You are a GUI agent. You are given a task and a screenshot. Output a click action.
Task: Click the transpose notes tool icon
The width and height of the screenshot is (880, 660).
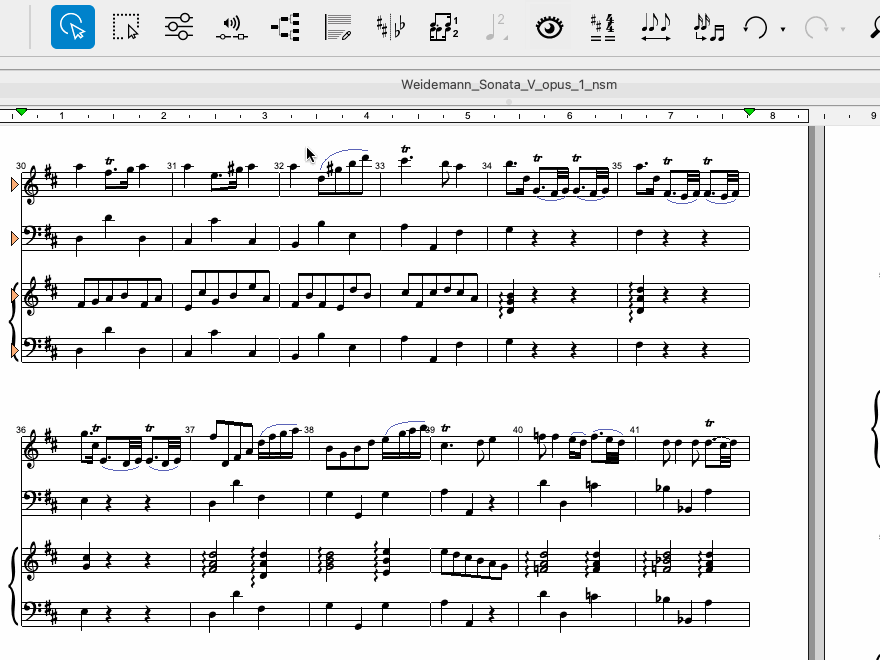click(x=708, y=28)
